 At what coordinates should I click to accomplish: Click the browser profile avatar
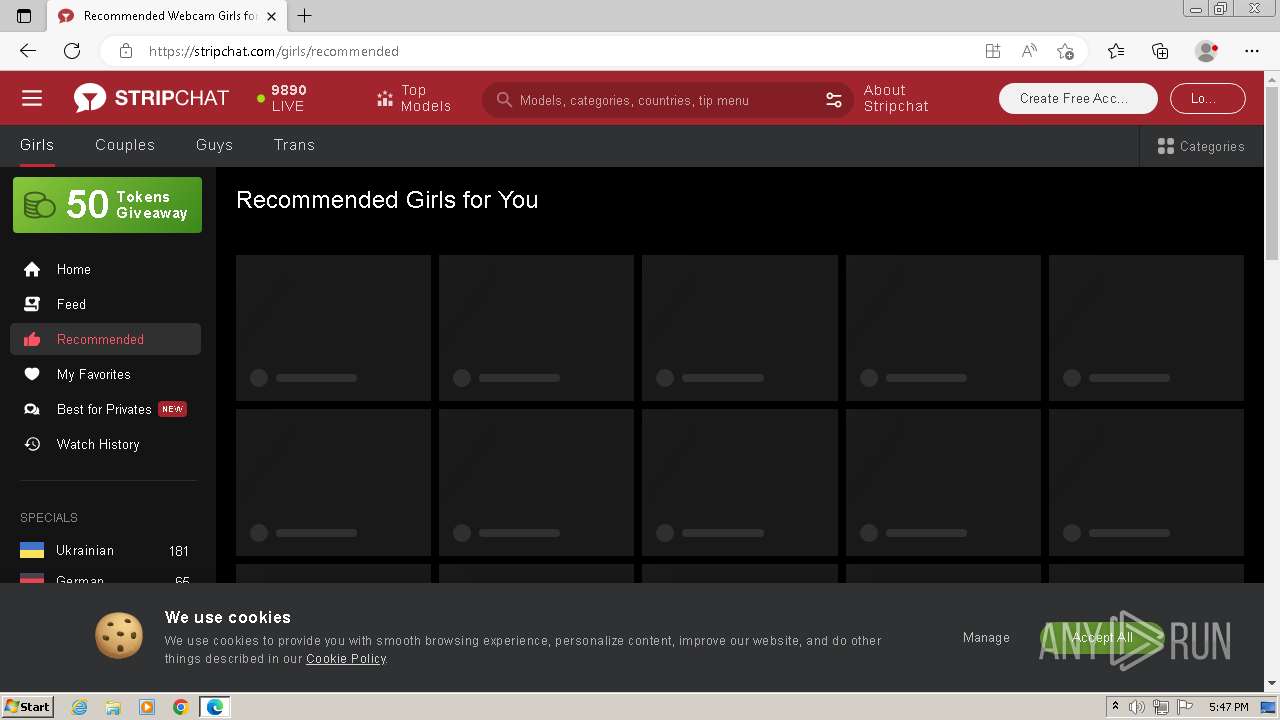1206,51
